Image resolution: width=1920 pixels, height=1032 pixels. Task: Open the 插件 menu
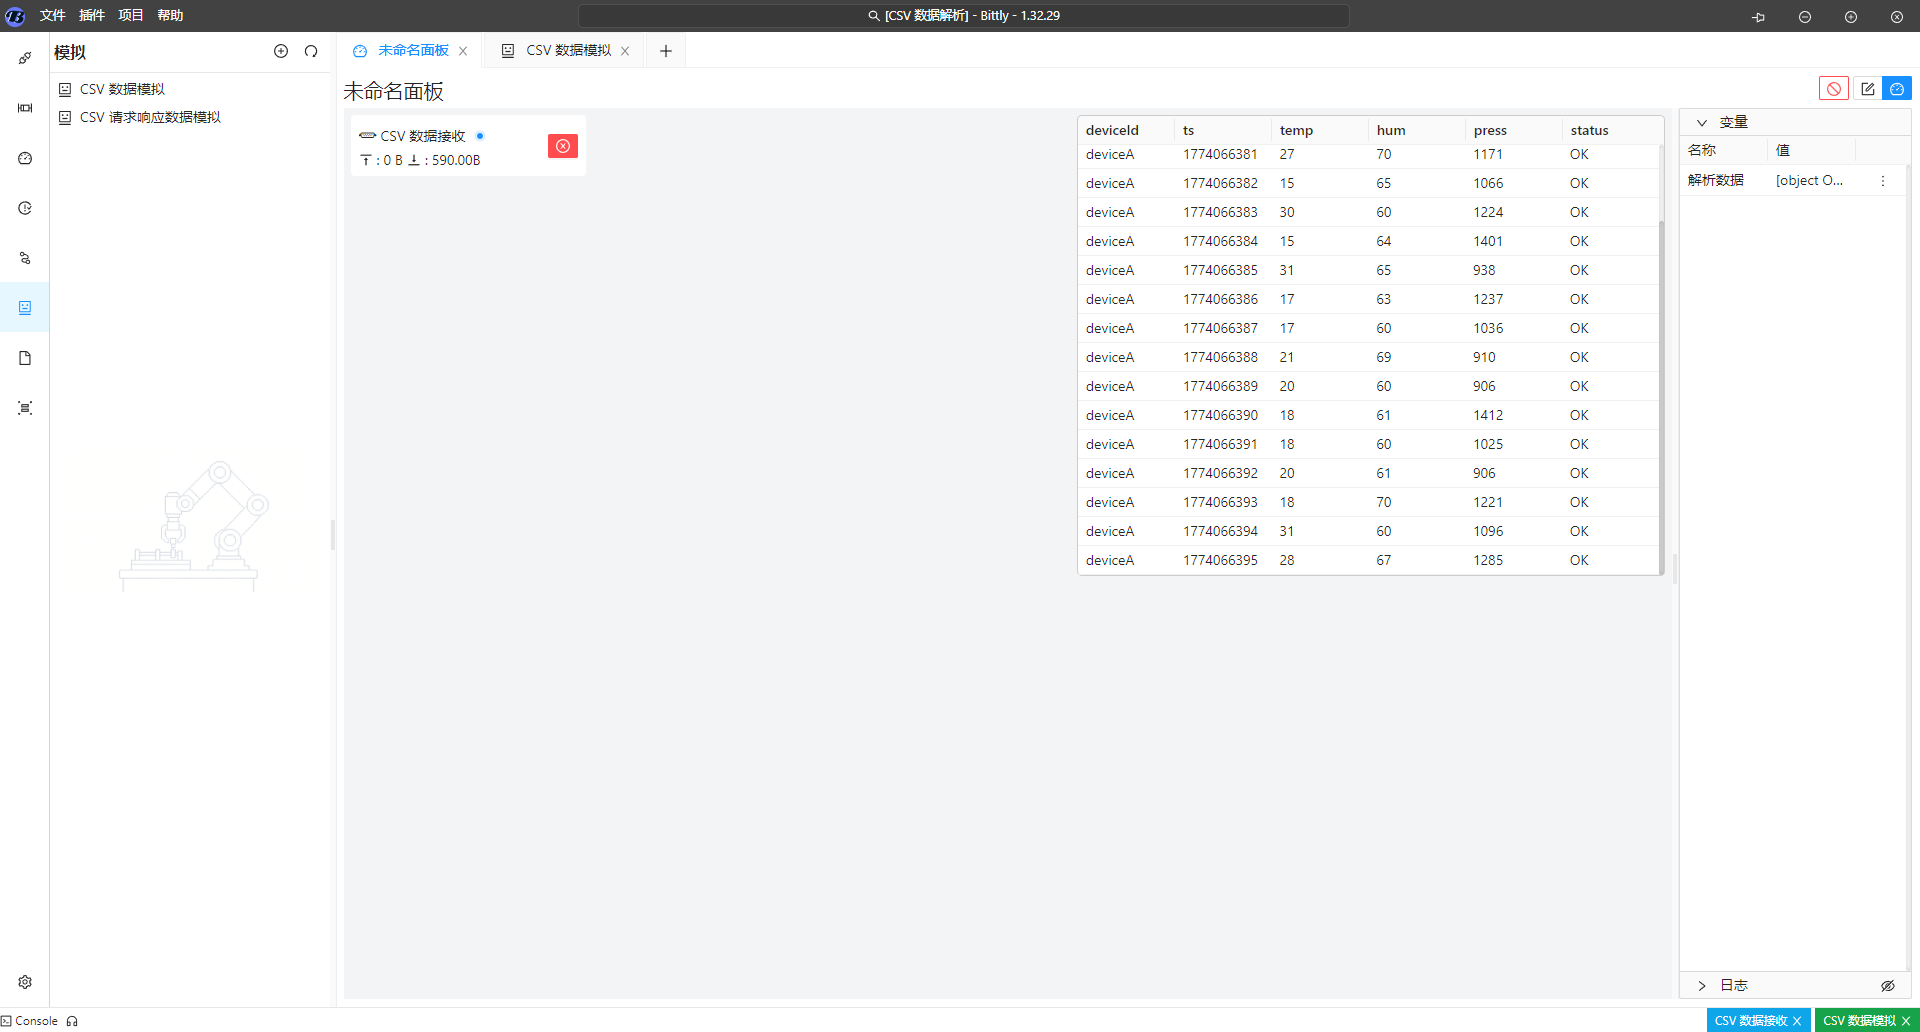91,15
